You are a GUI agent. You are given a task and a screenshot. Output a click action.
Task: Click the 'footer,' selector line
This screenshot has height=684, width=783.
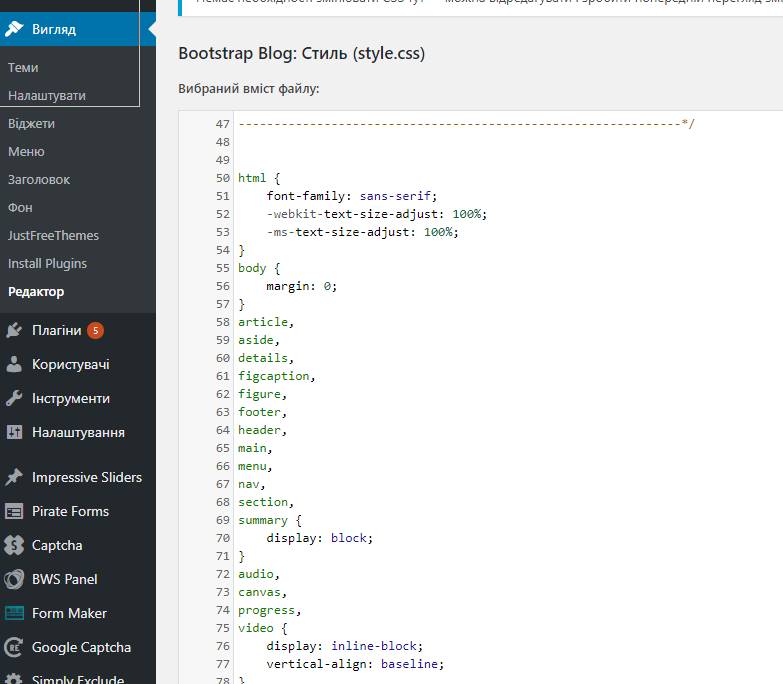click(263, 412)
